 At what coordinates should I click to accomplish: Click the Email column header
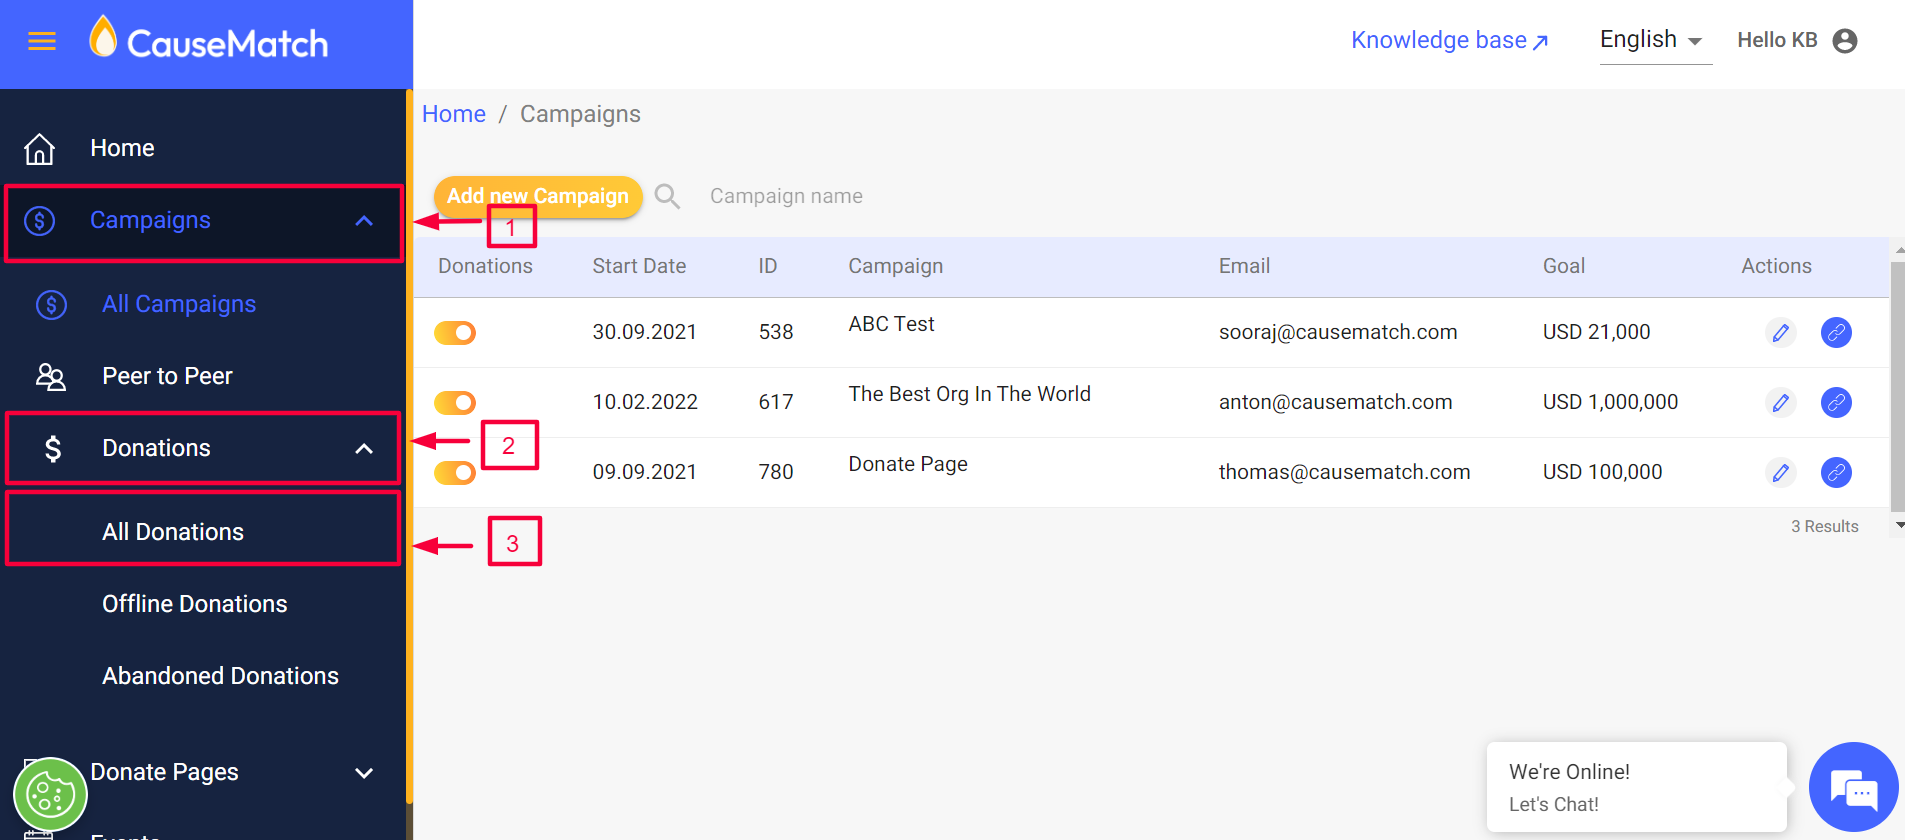pos(1244,266)
